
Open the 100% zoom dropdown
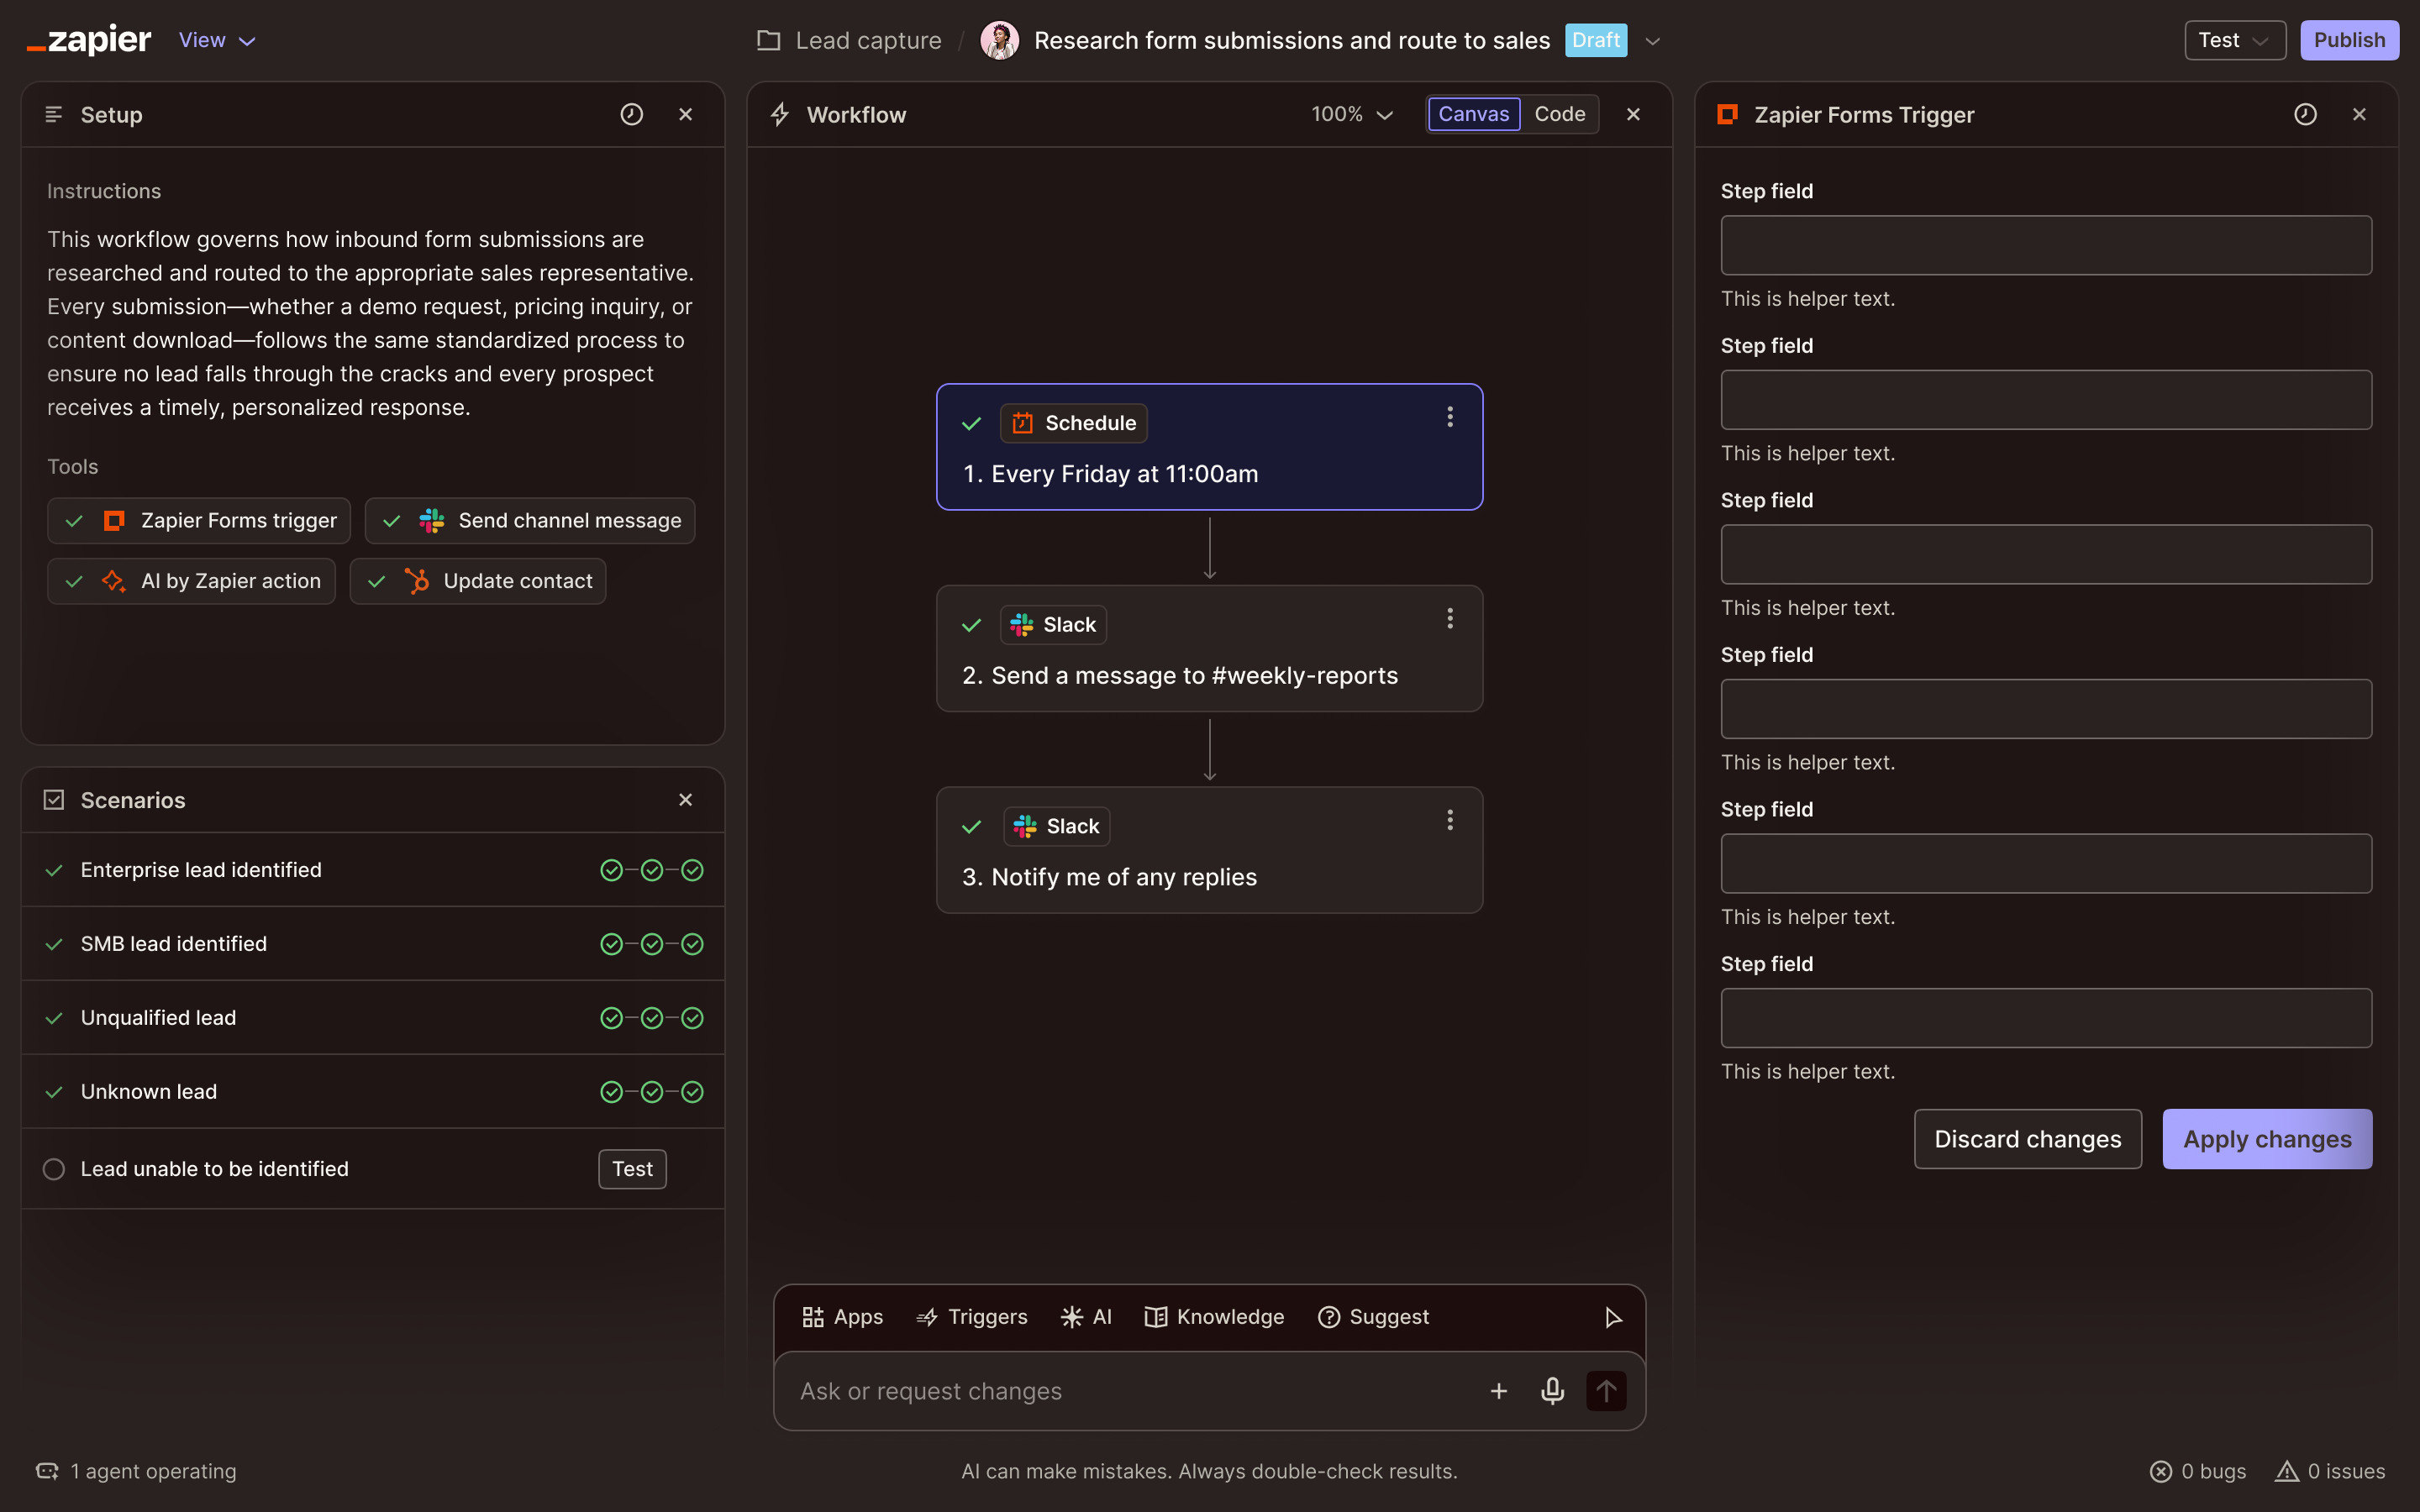coord(1352,114)
